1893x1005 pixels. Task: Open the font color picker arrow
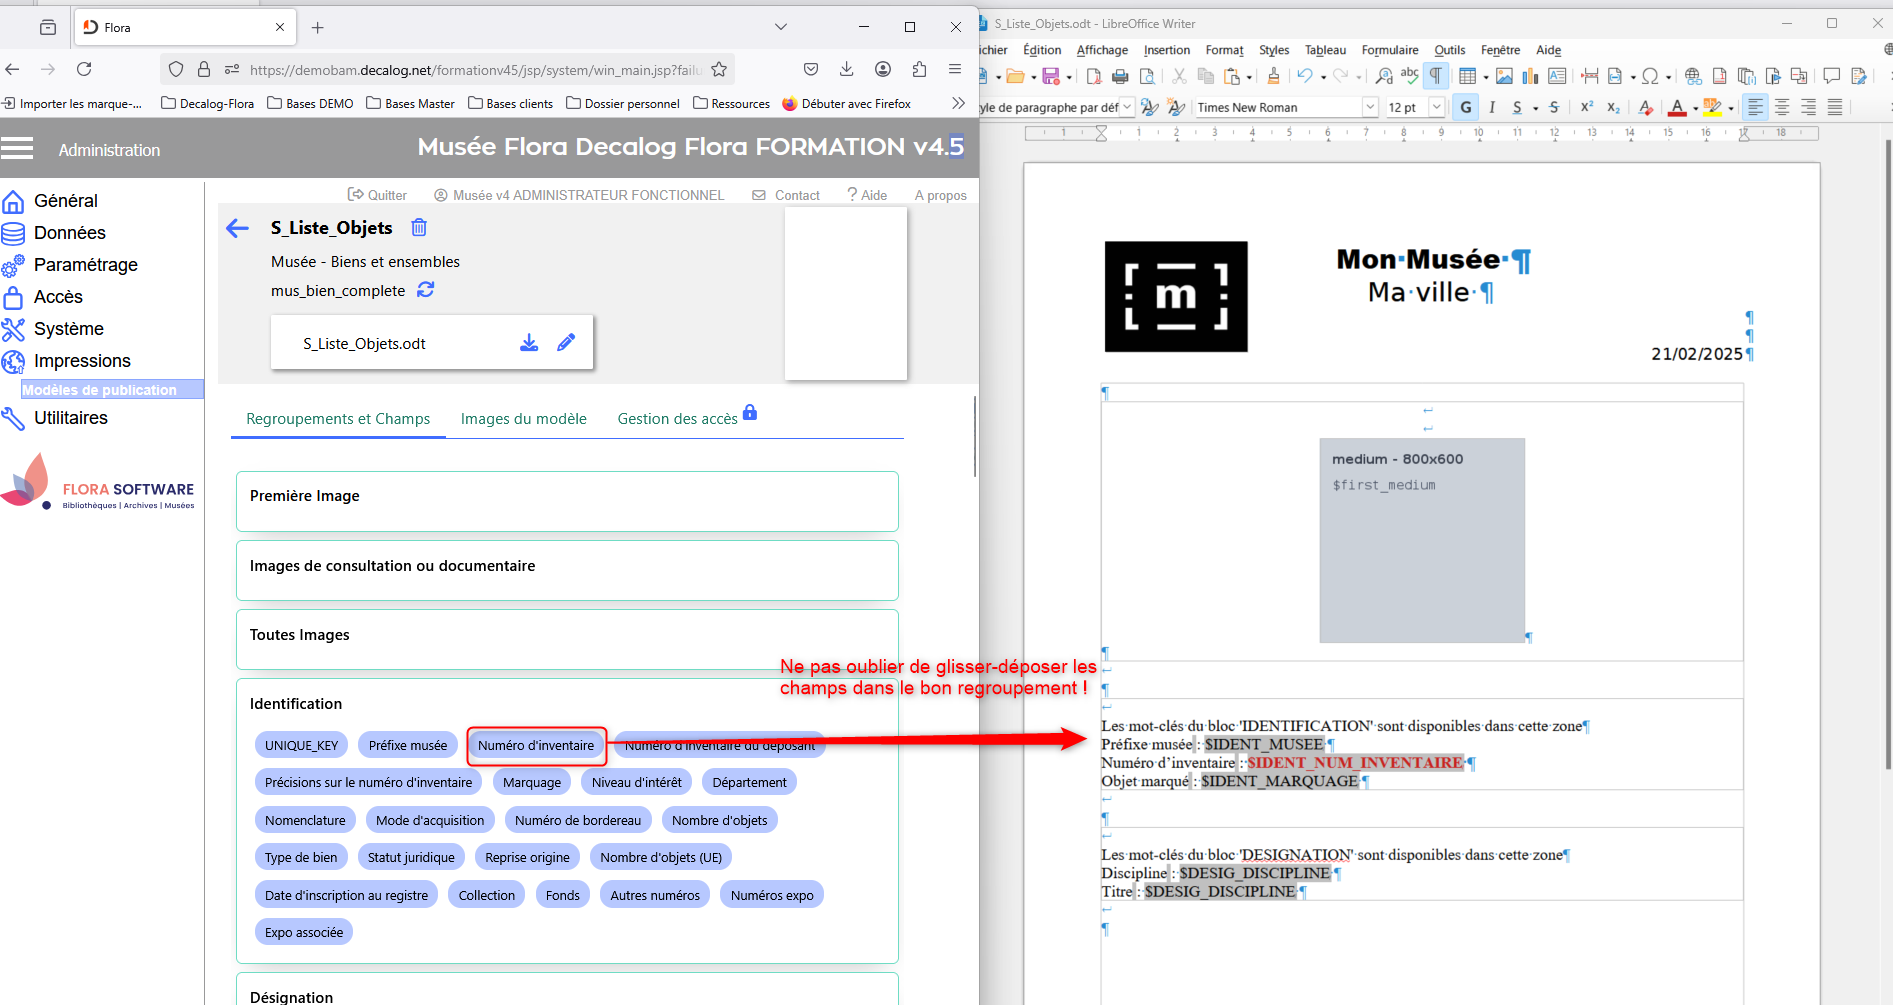[1695, 108]
